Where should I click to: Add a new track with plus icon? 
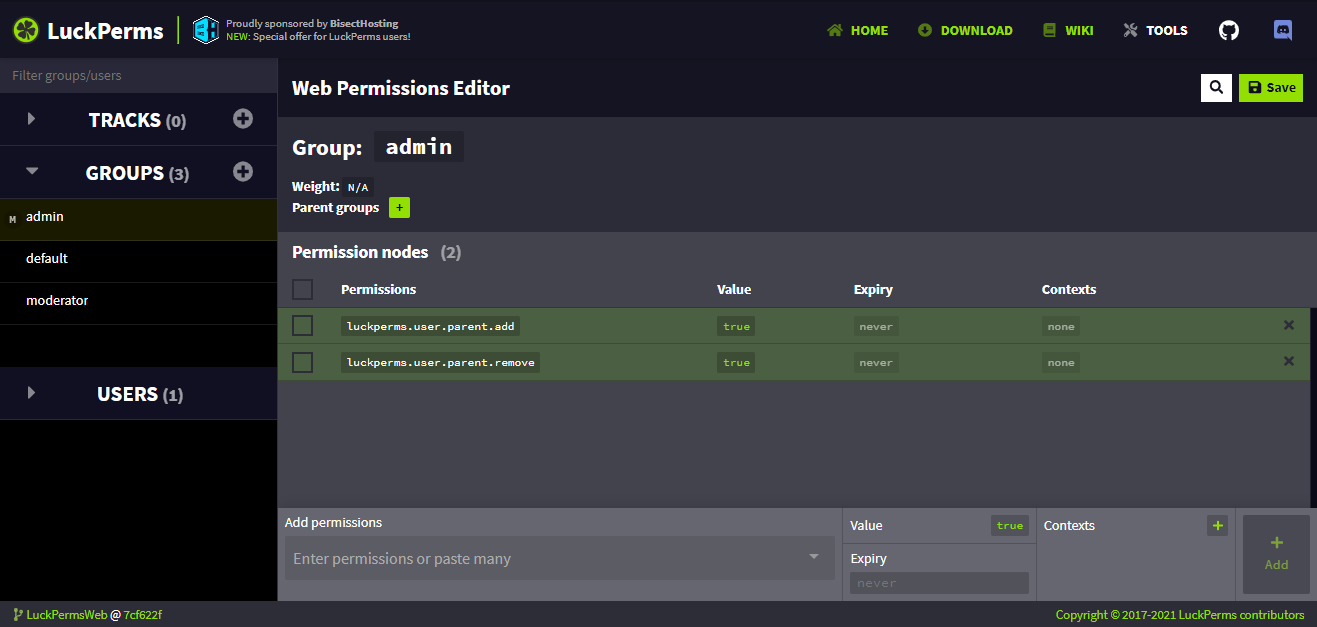tap(243, 119)
